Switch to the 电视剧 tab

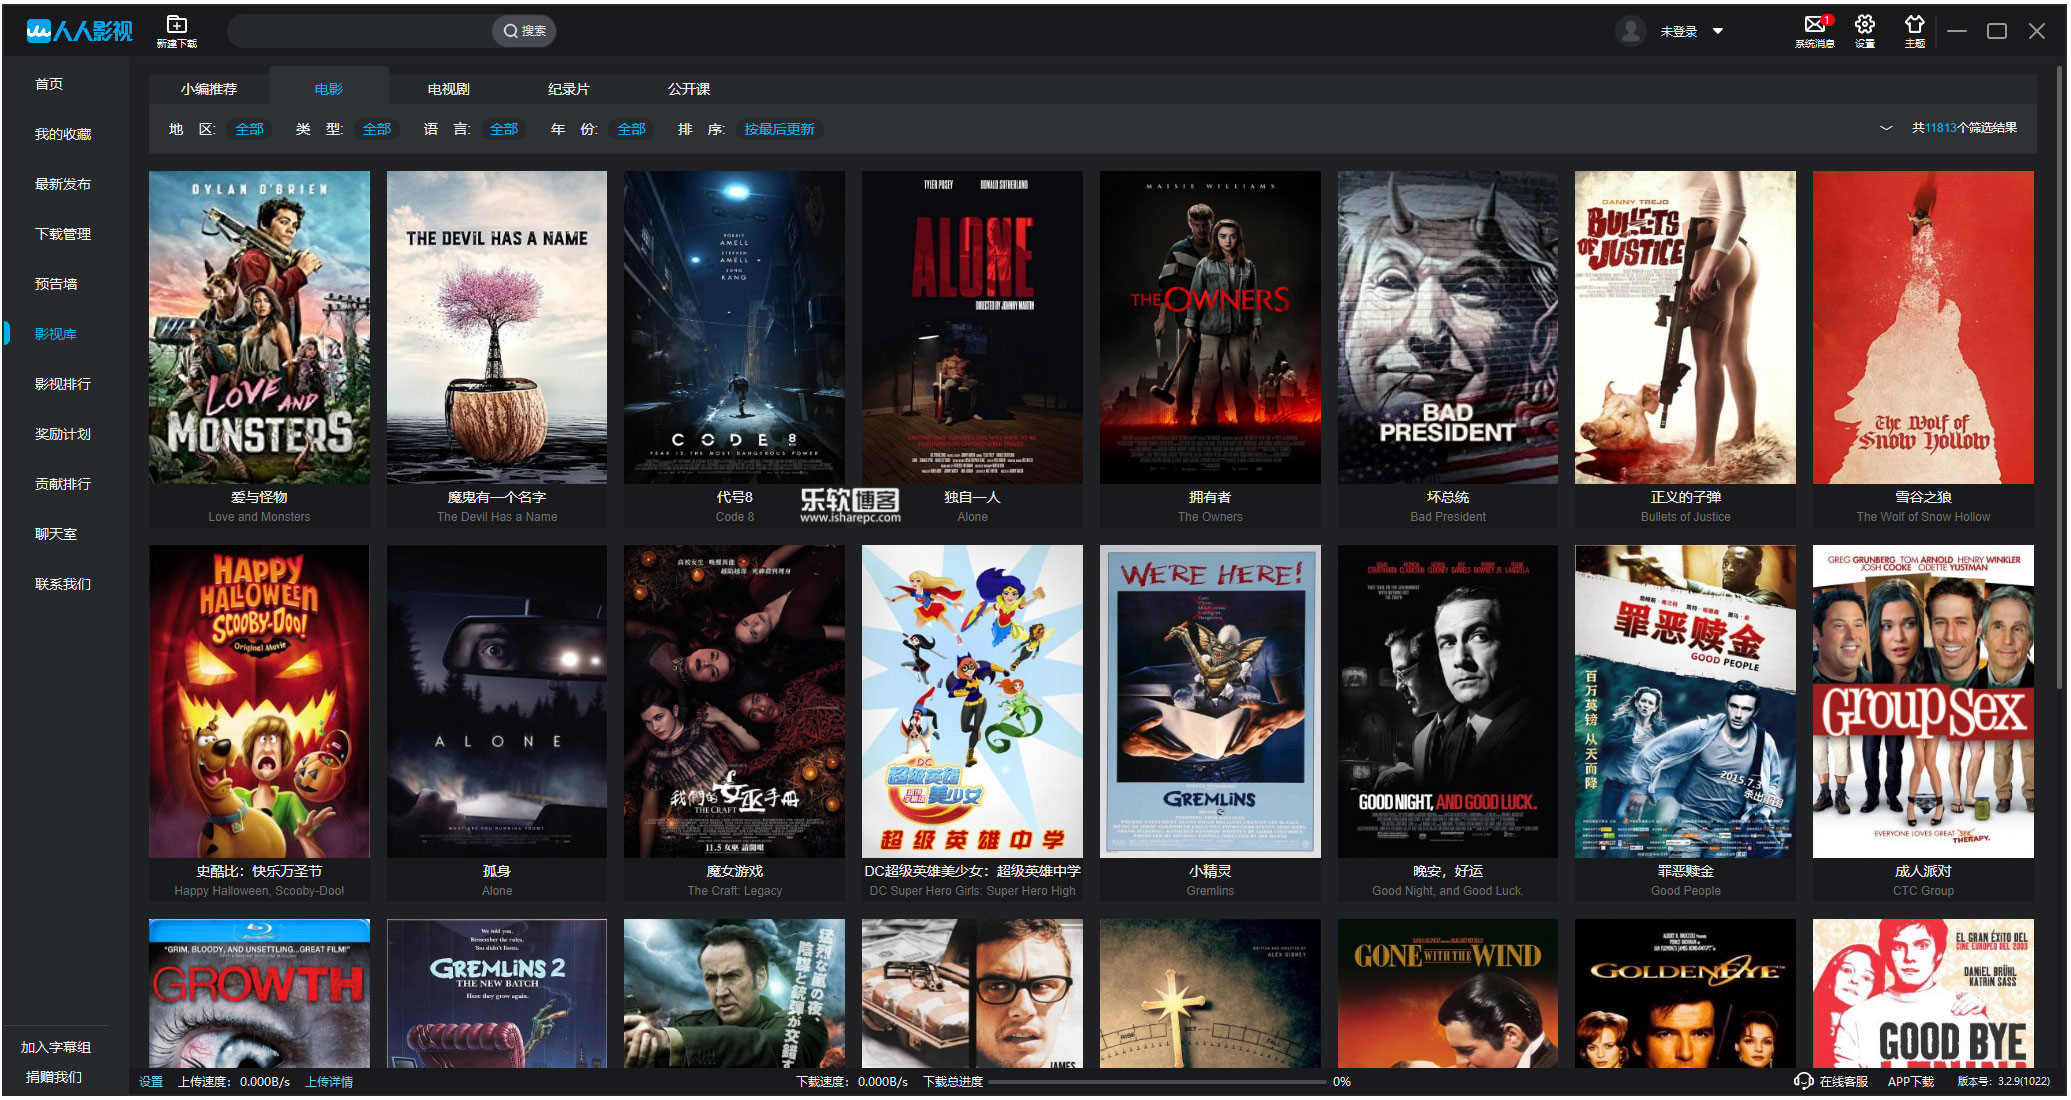click(449, 89)
